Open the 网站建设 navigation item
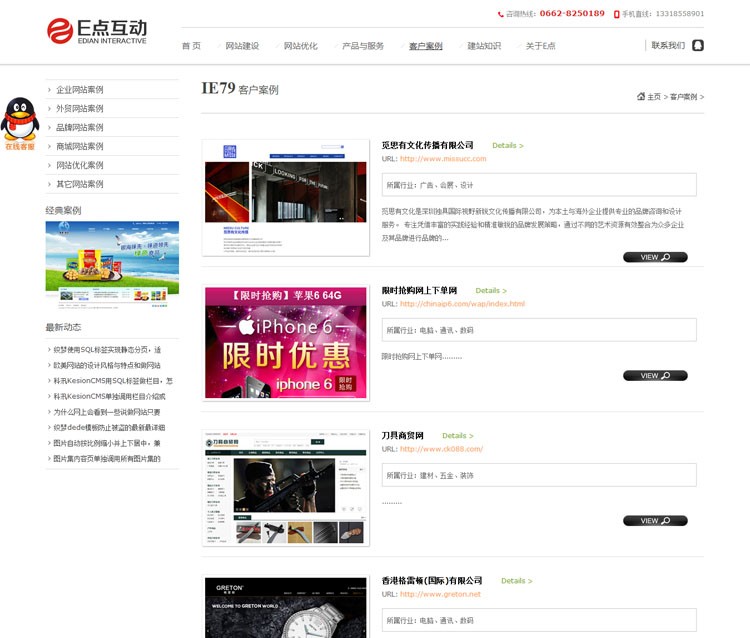Viewport: 750px width, 638px height. tap(242, 46)
